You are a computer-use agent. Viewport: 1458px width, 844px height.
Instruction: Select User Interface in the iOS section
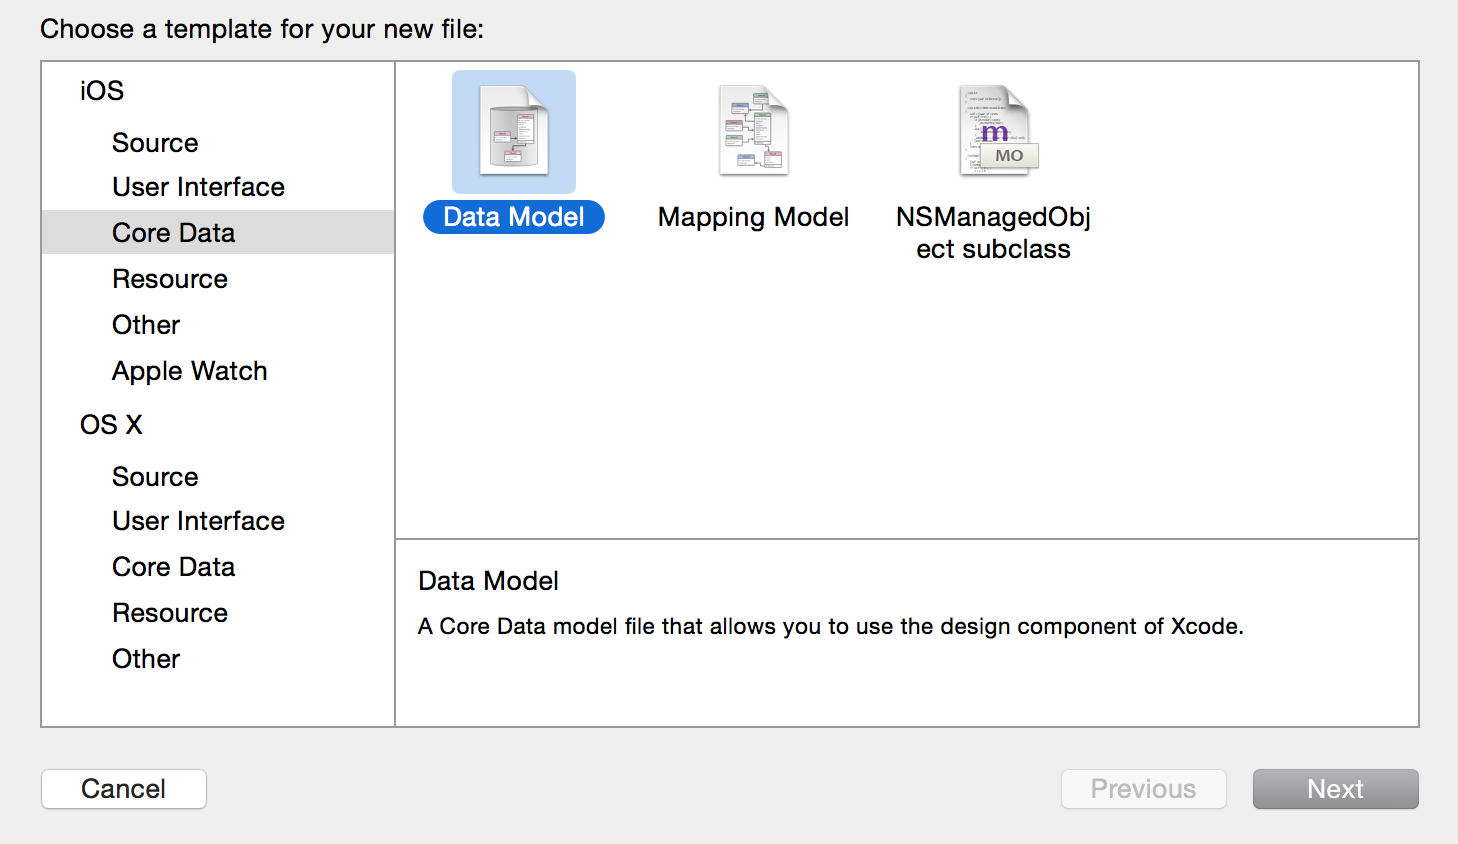198,187
